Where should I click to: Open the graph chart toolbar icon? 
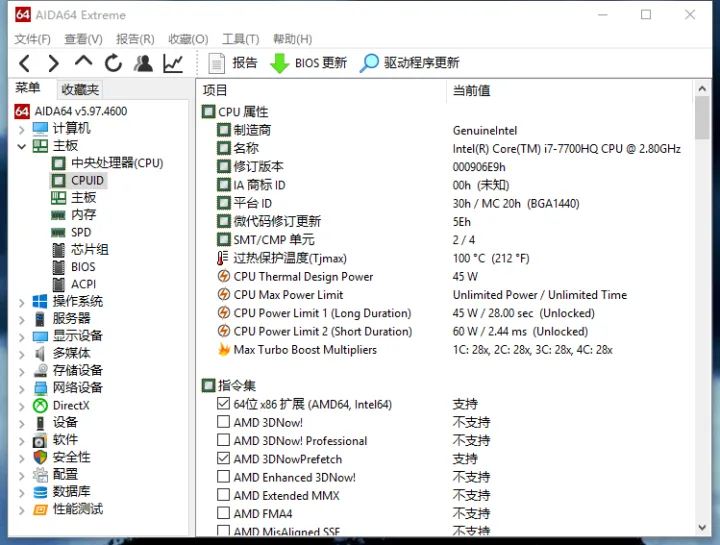click(x=173, y=63)
